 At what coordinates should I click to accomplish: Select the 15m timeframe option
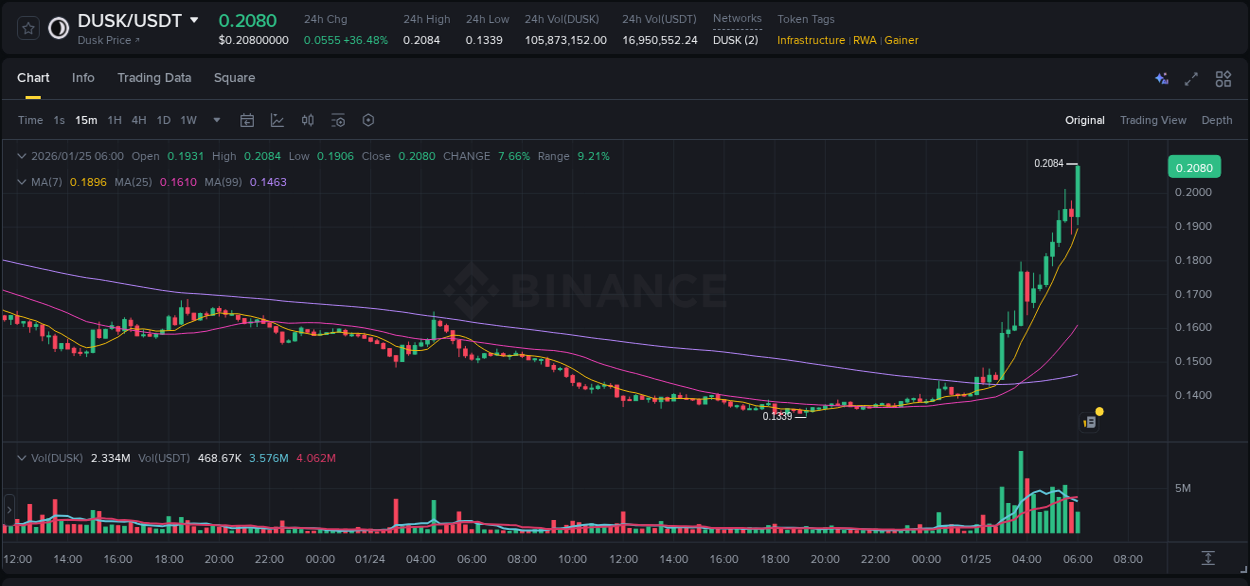pyautogui.click(x=86, y=120)
